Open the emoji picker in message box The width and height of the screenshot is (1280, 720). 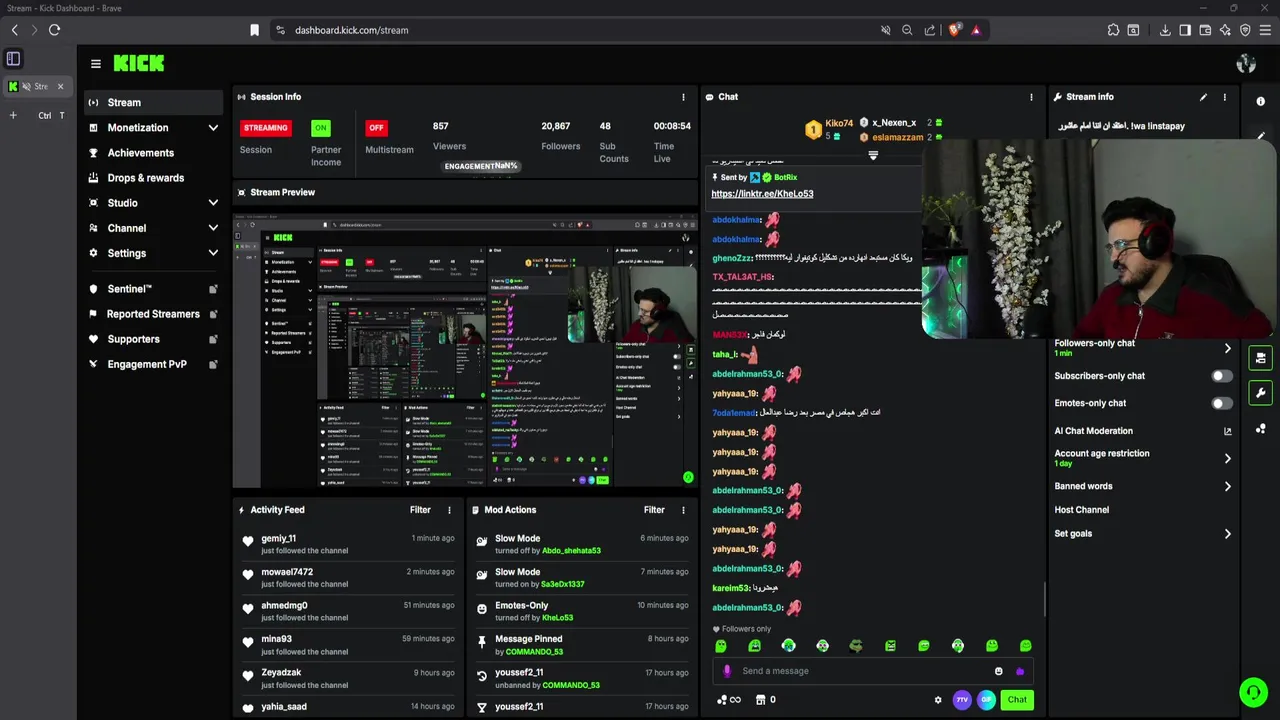998,671
